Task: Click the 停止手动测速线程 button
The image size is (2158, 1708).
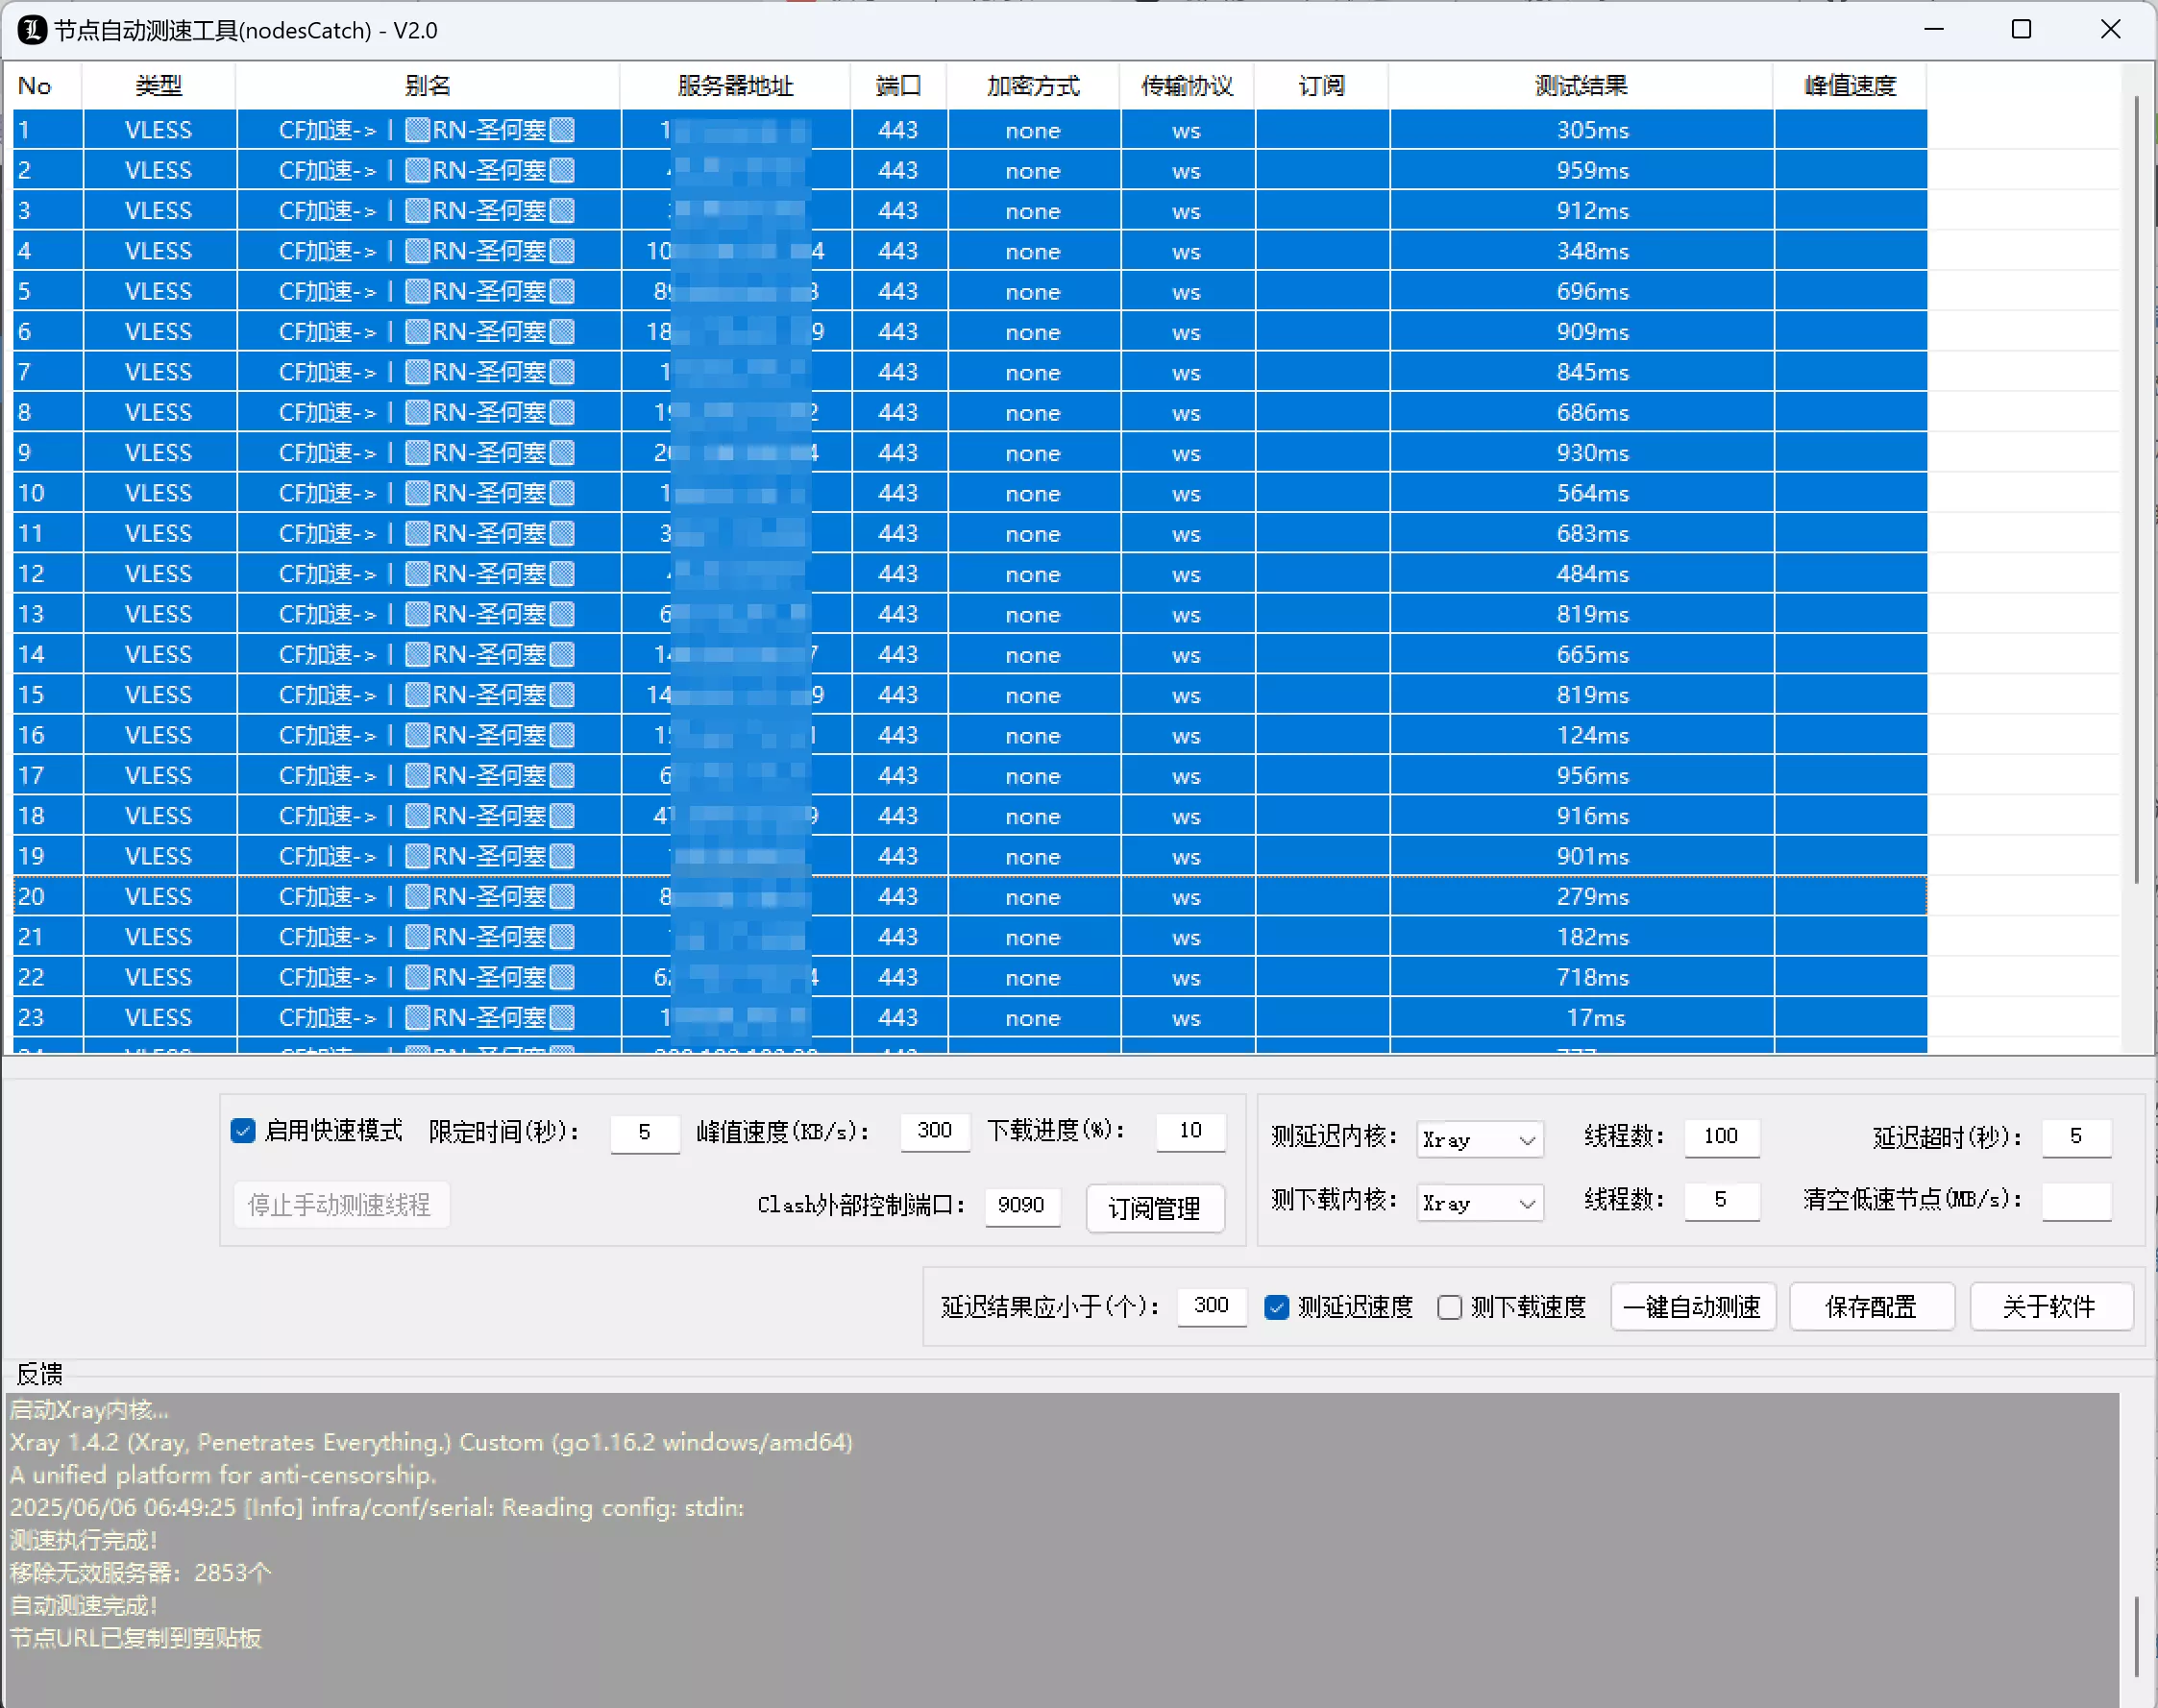Action: click(340, 1204)
